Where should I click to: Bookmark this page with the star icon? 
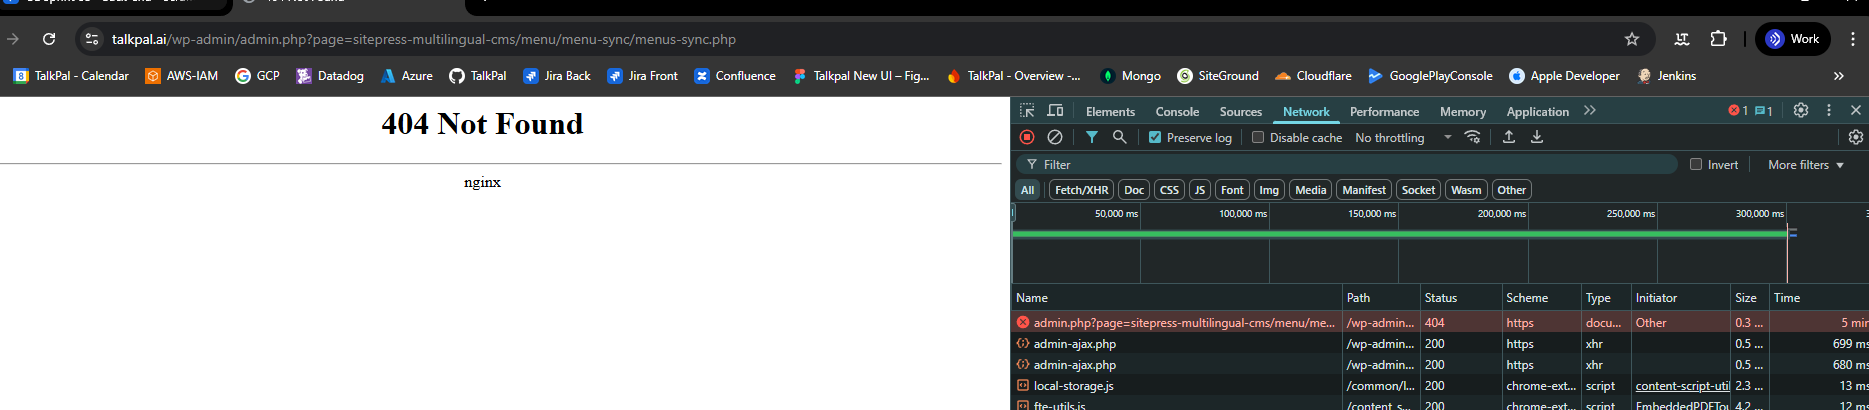click(x=1632, y=39)
